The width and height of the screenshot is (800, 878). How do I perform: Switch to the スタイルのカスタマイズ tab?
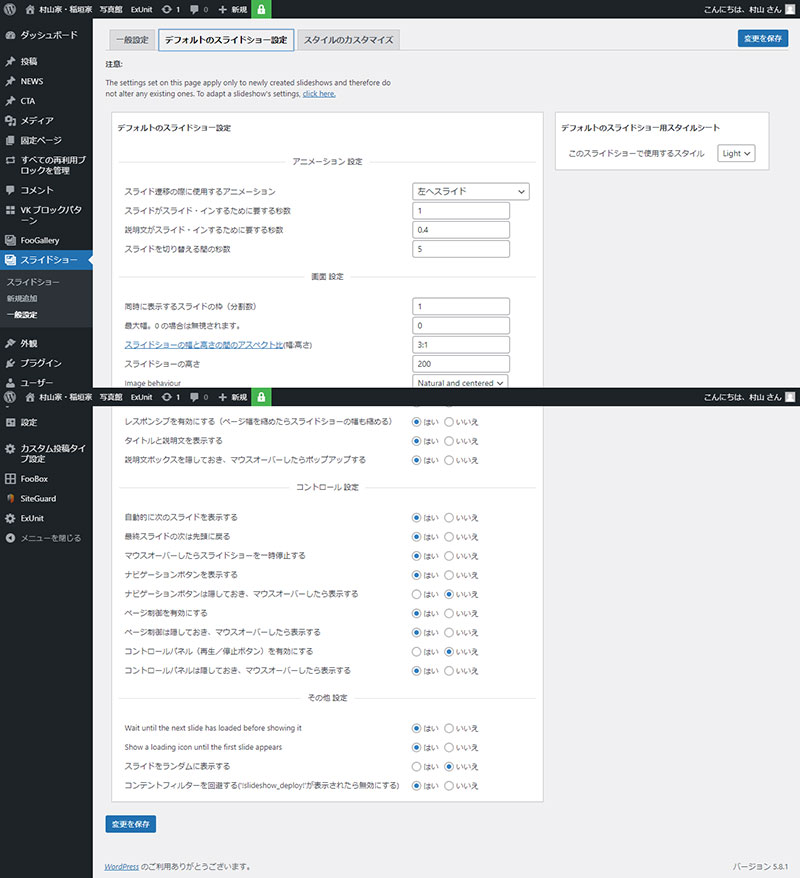pos(348,40)
